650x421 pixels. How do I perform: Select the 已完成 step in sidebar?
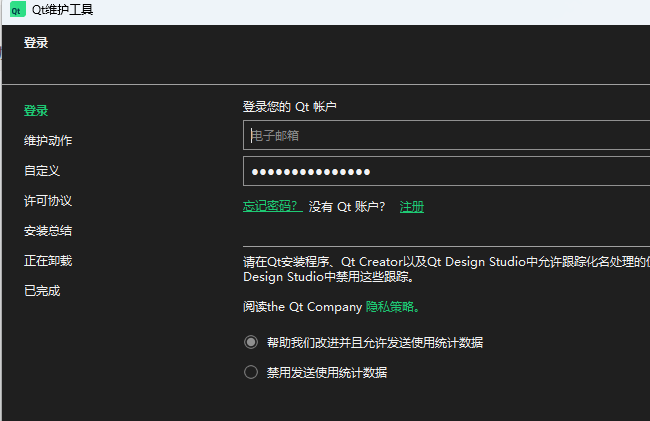pyautogui.click(x=42, y=291)
